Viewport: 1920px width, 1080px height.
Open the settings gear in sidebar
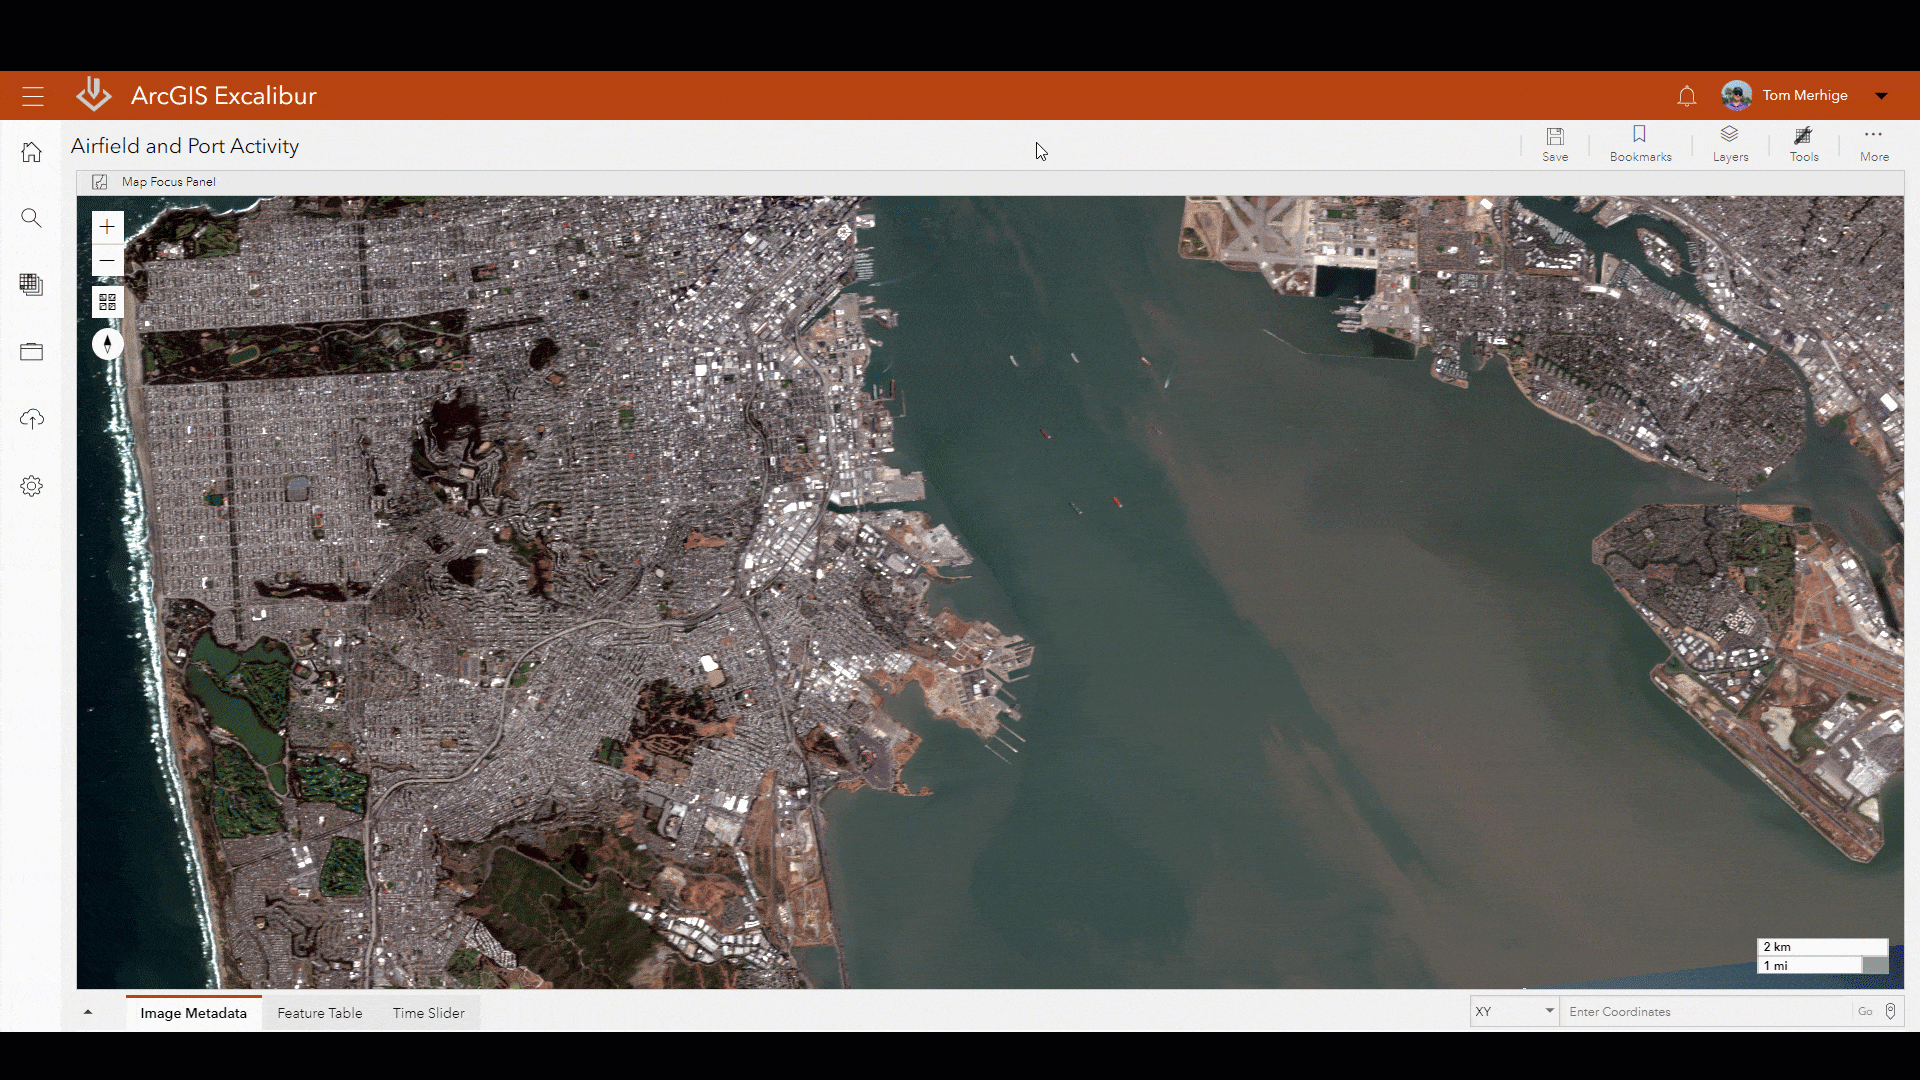click(x=32, y=486)
